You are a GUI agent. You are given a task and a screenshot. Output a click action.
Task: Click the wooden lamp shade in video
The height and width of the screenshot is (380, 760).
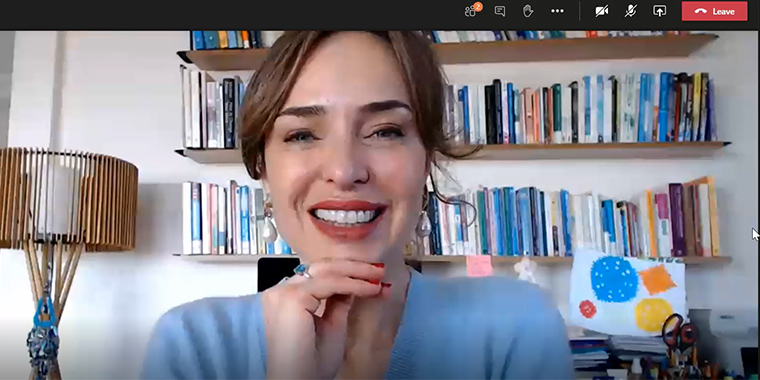point(68,198)
